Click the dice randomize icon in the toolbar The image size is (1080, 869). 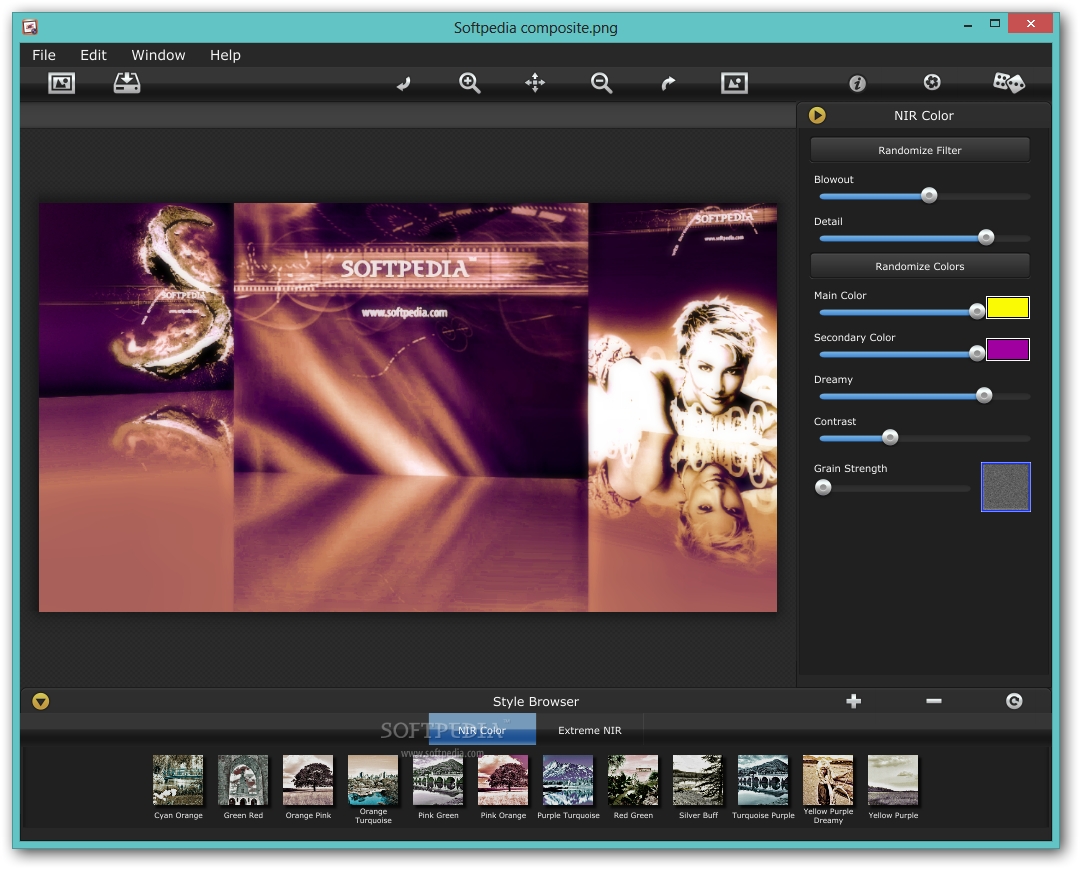(1009, 83)
